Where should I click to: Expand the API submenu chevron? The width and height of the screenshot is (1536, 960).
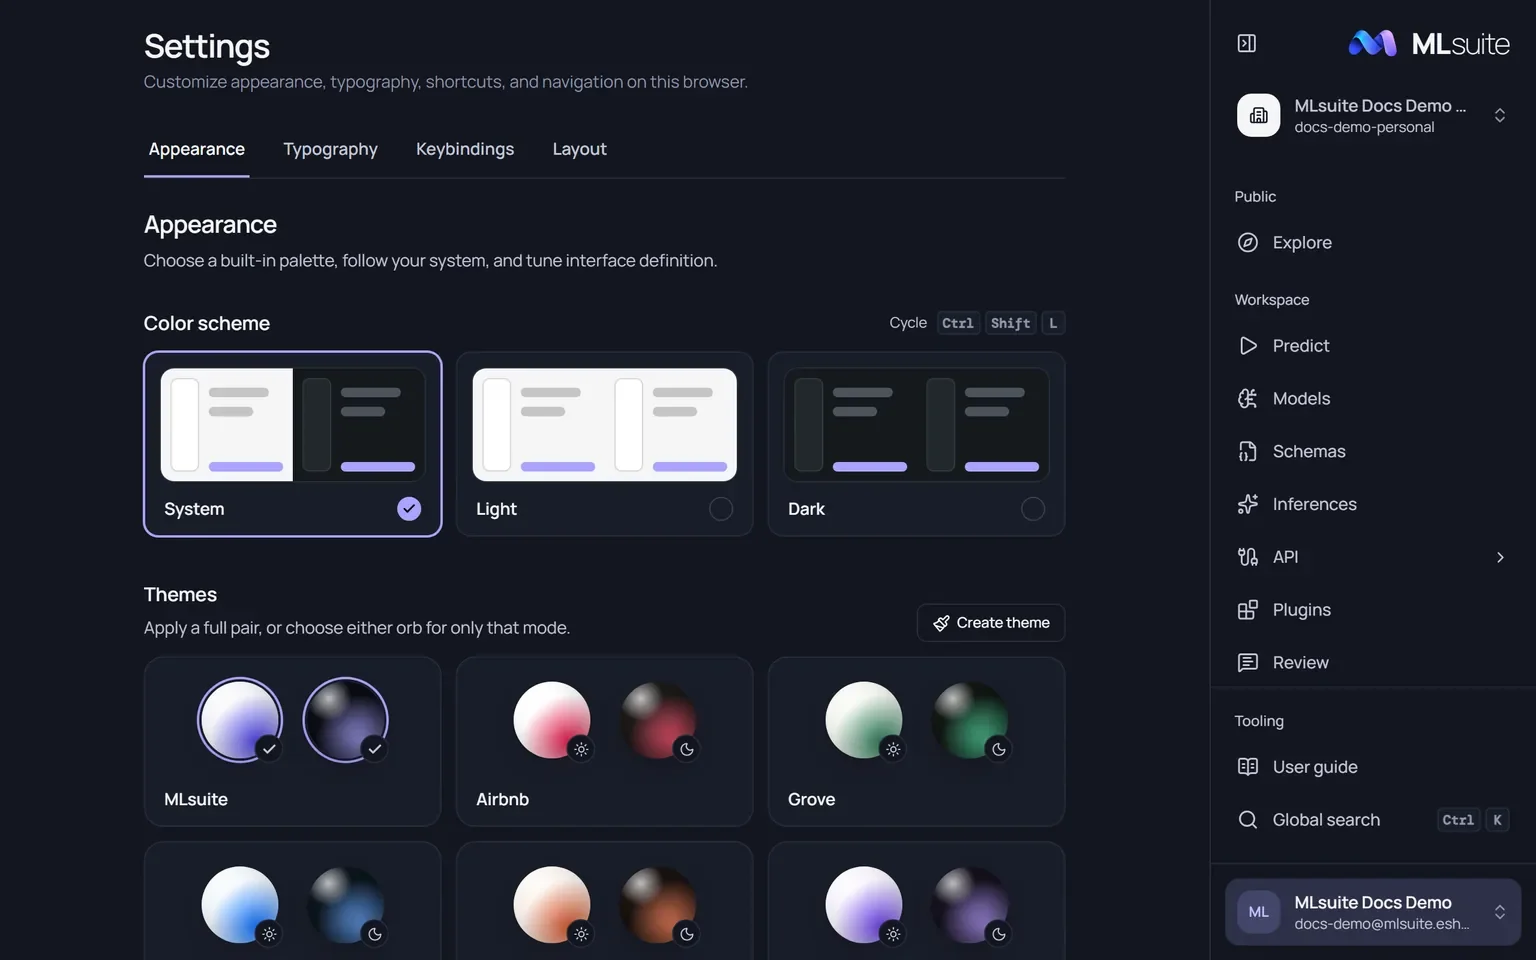(1500, 557)
